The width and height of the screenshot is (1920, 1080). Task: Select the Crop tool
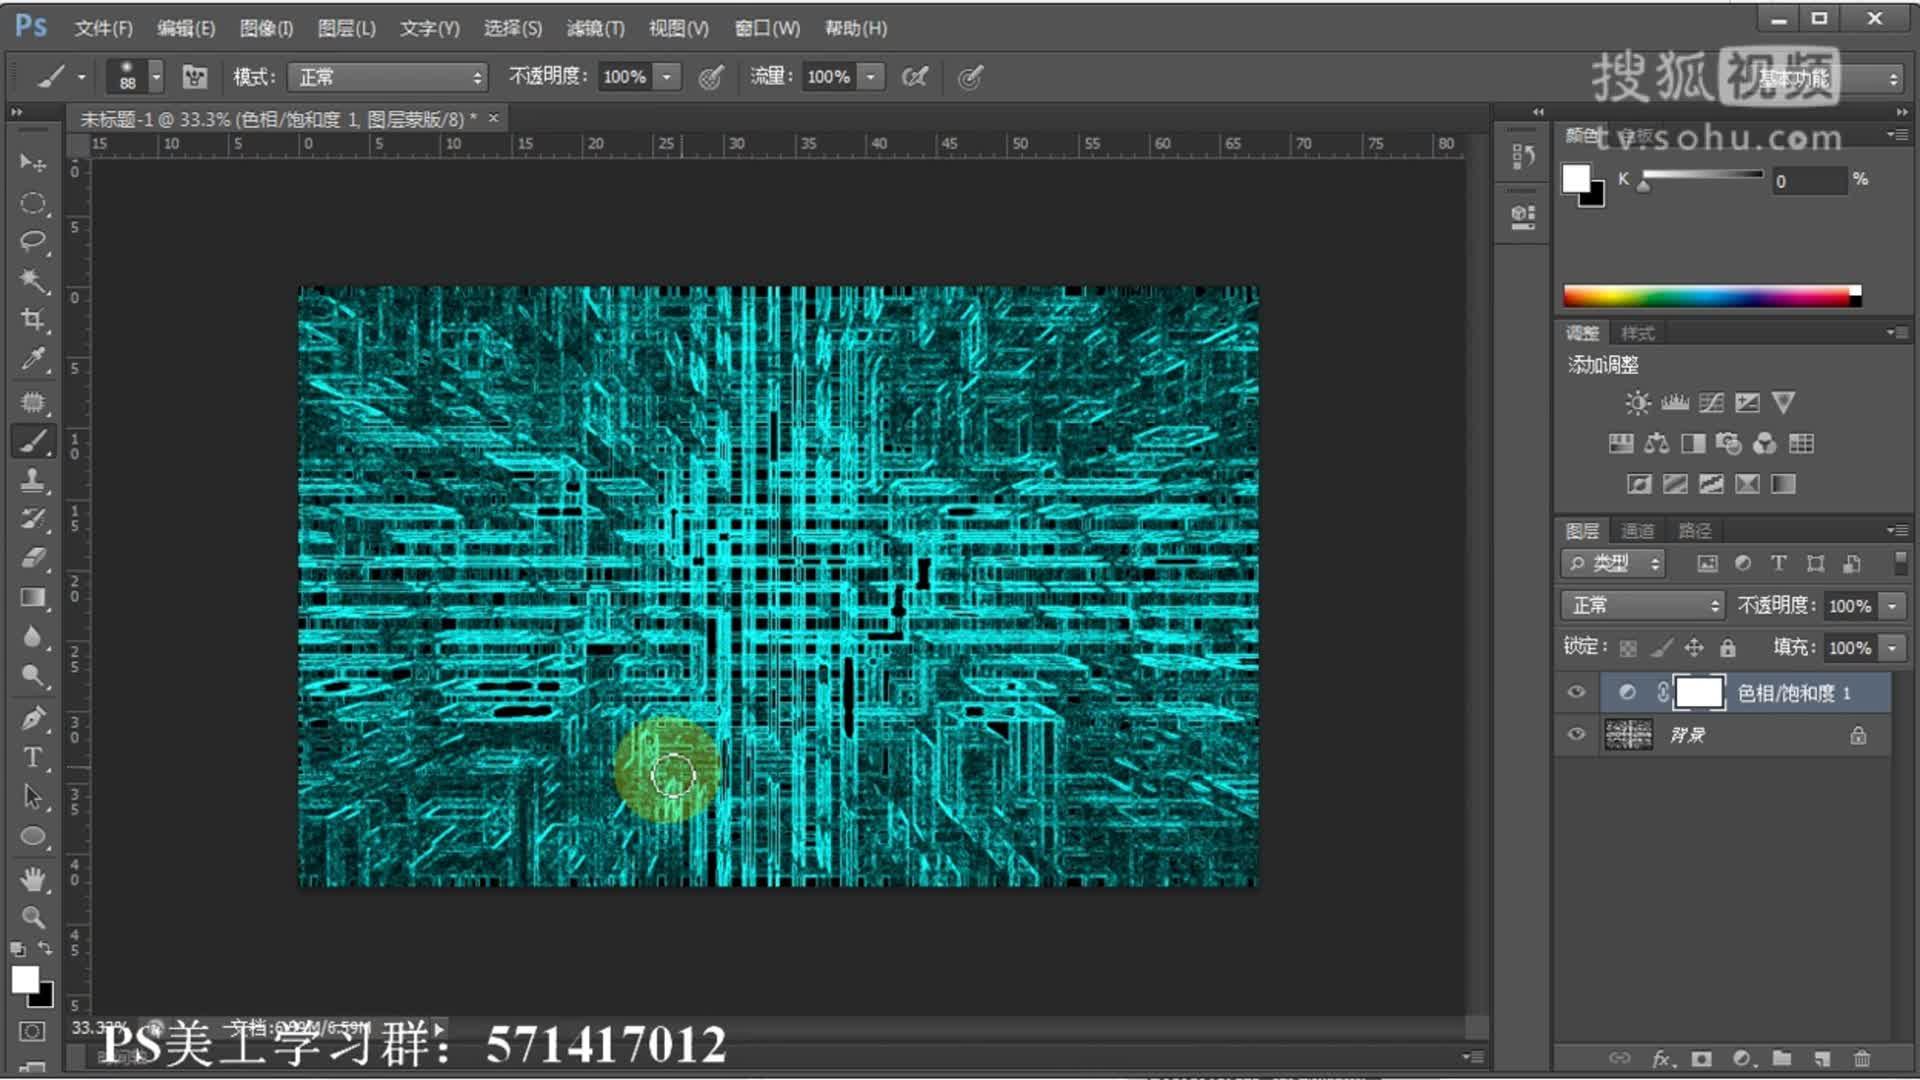pyautogui.click(x=33, y=321)
